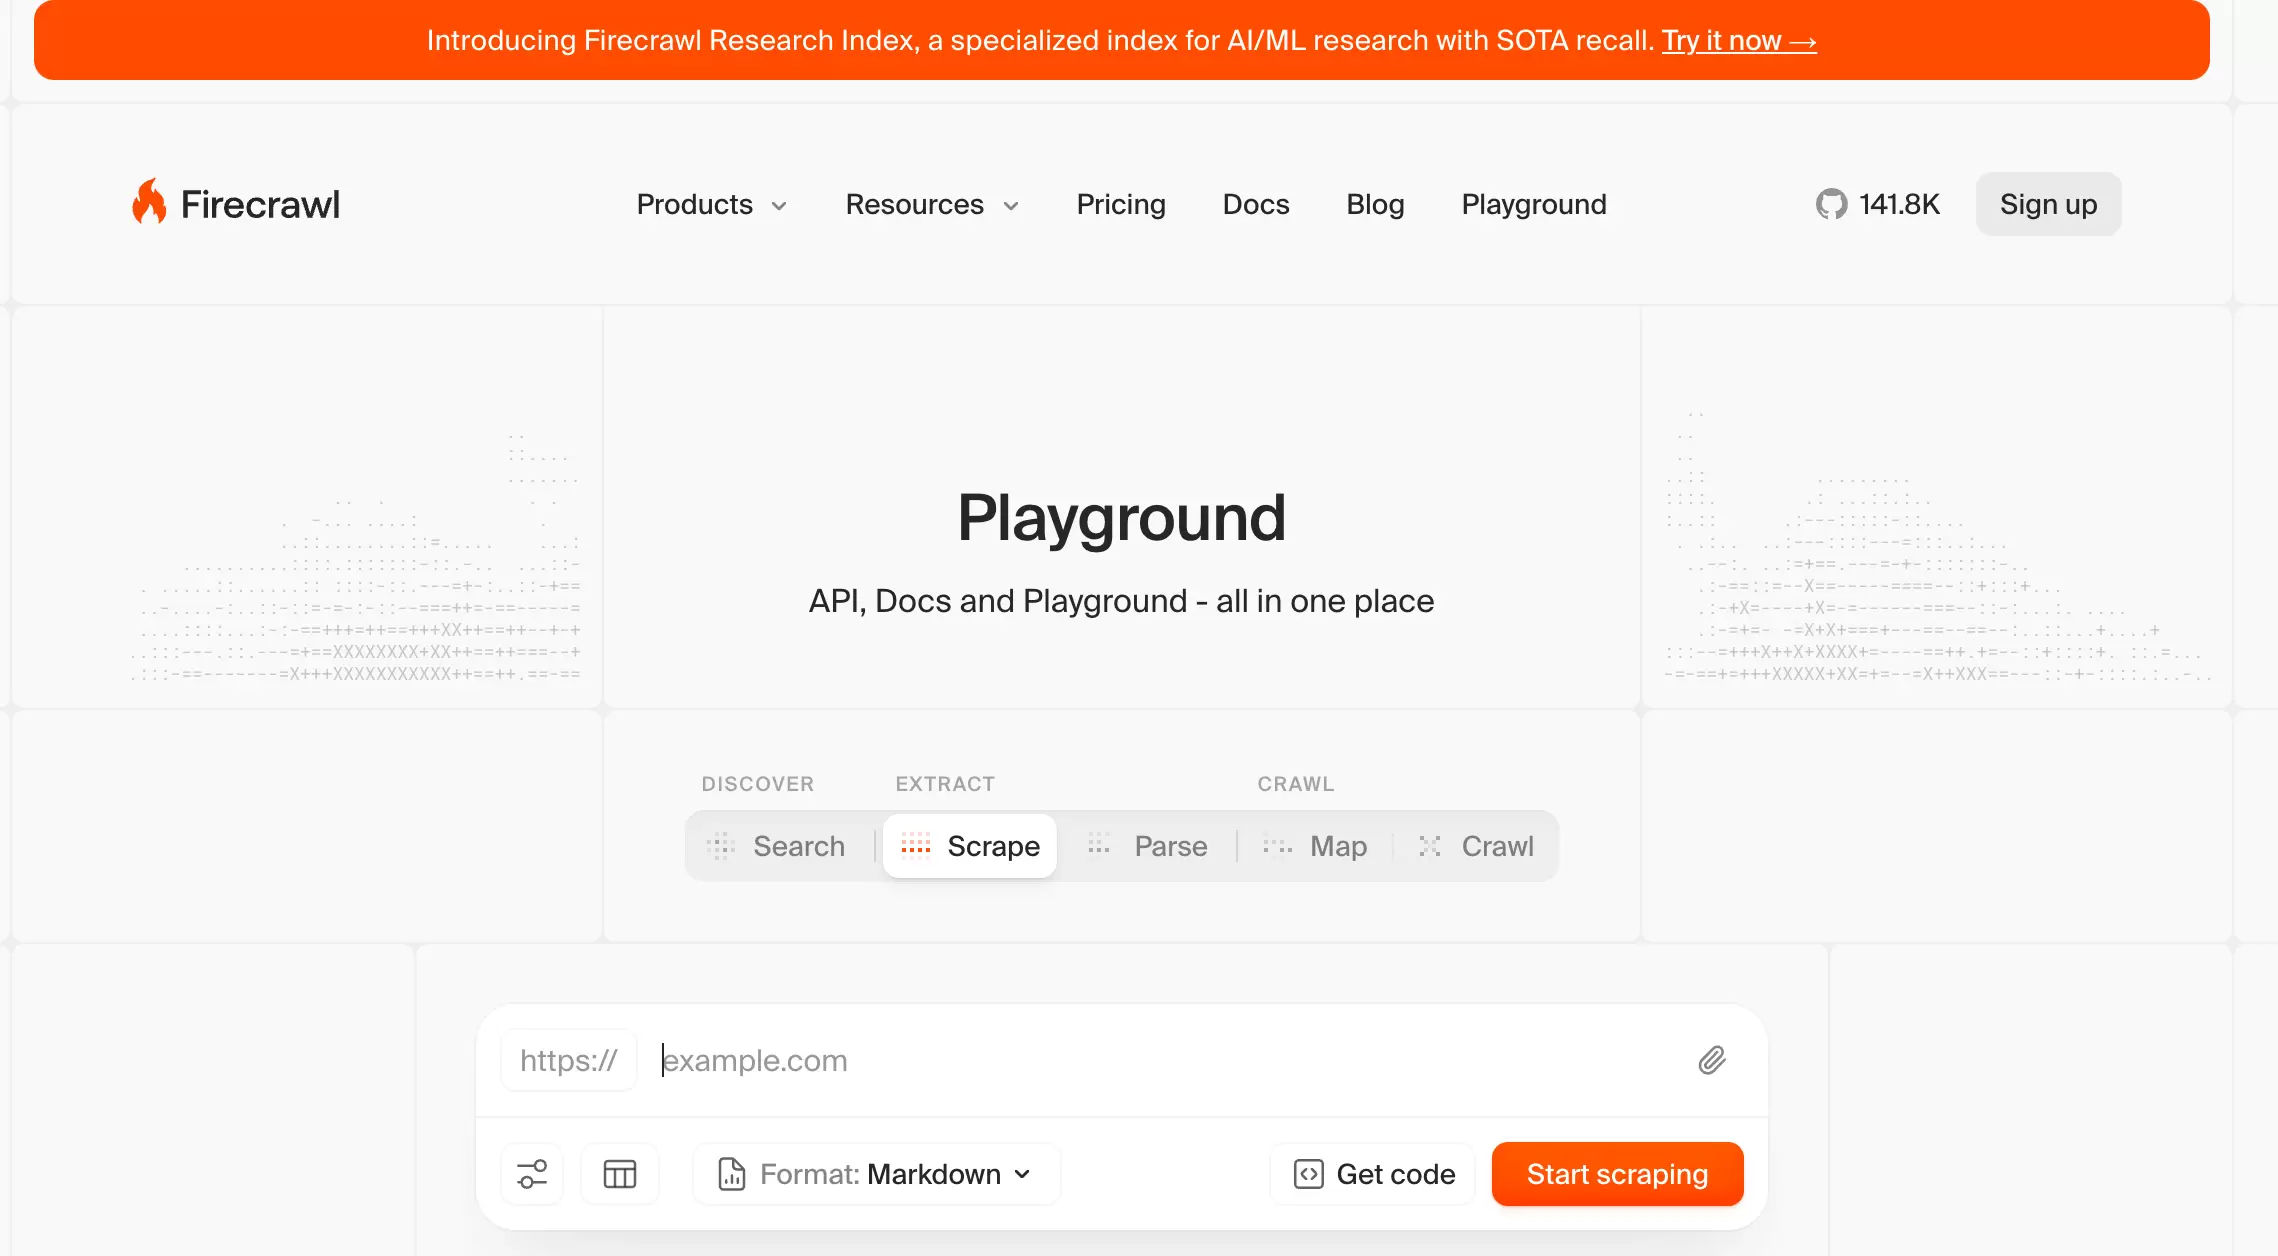Image resolution: width=2278 pixels, height=1256 pixels.
Task: Open the Pricing page
Action: pyautogui.click(x=1121, y=204)
